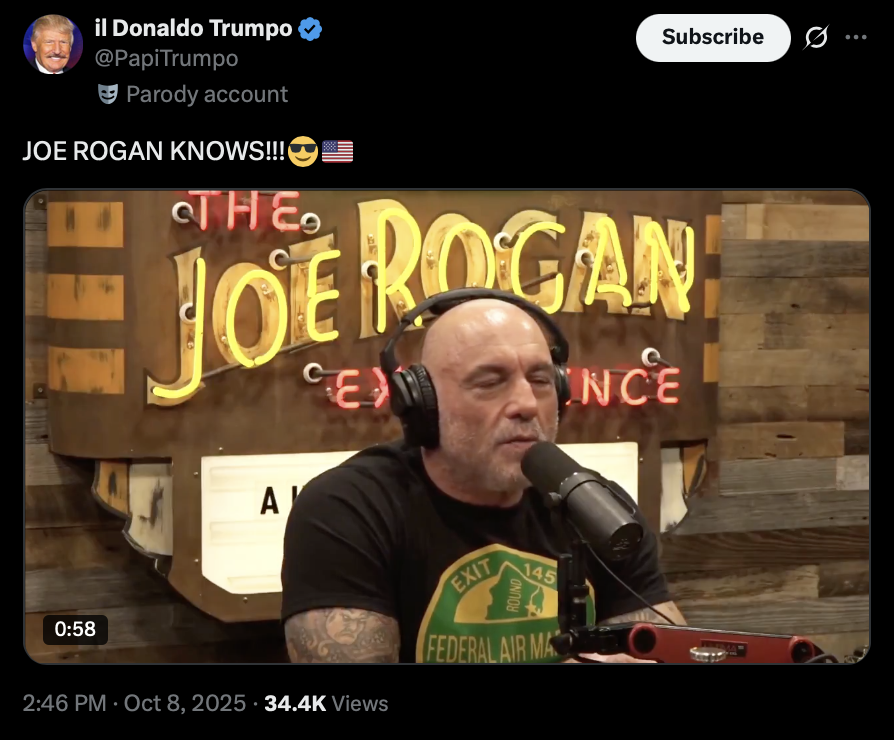
Task: Open the il Donaldo Trumpo profile avatar
Action: (53, 44)
